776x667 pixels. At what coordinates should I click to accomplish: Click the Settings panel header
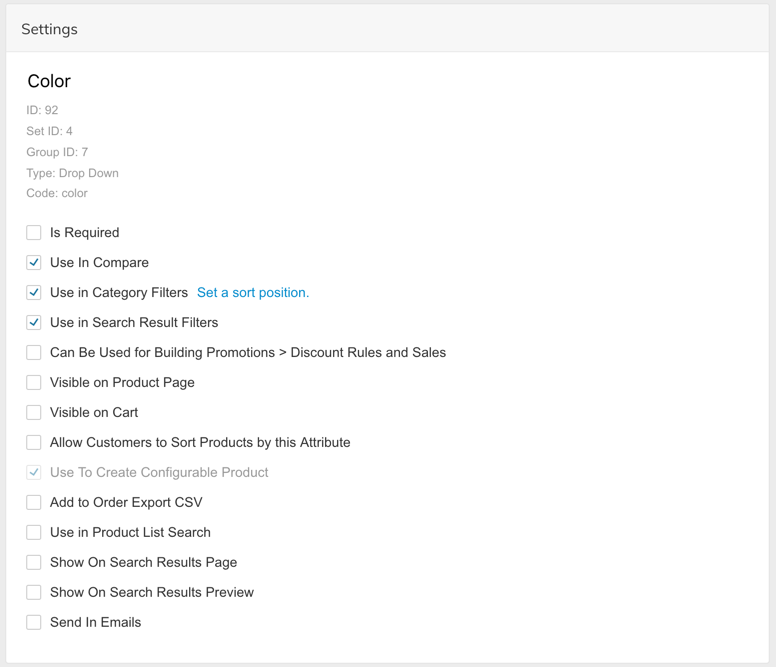[388, 29]
